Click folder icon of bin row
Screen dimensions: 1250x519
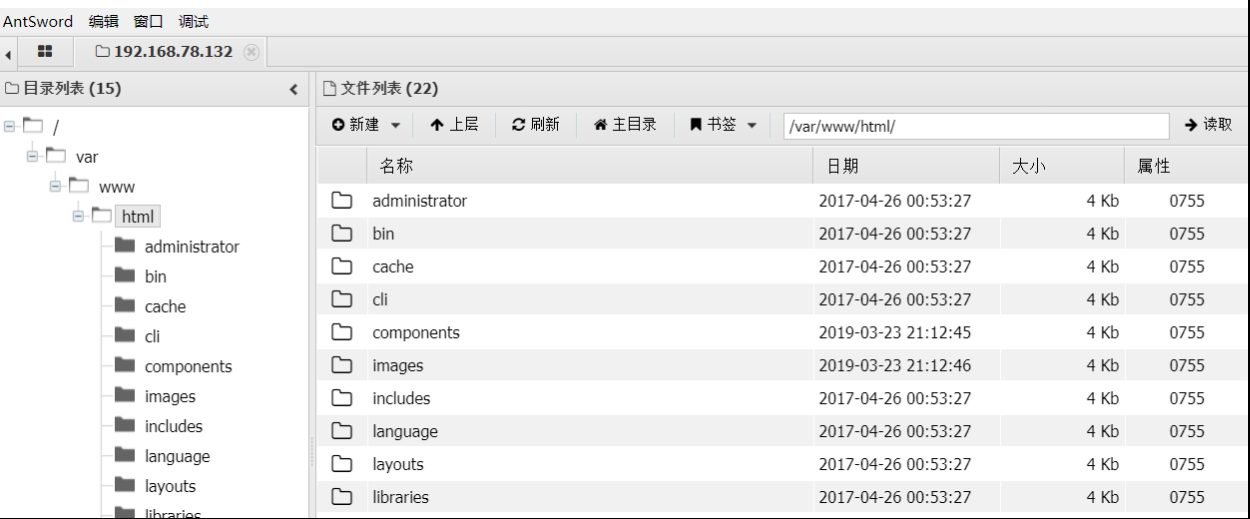coord(342,233)
